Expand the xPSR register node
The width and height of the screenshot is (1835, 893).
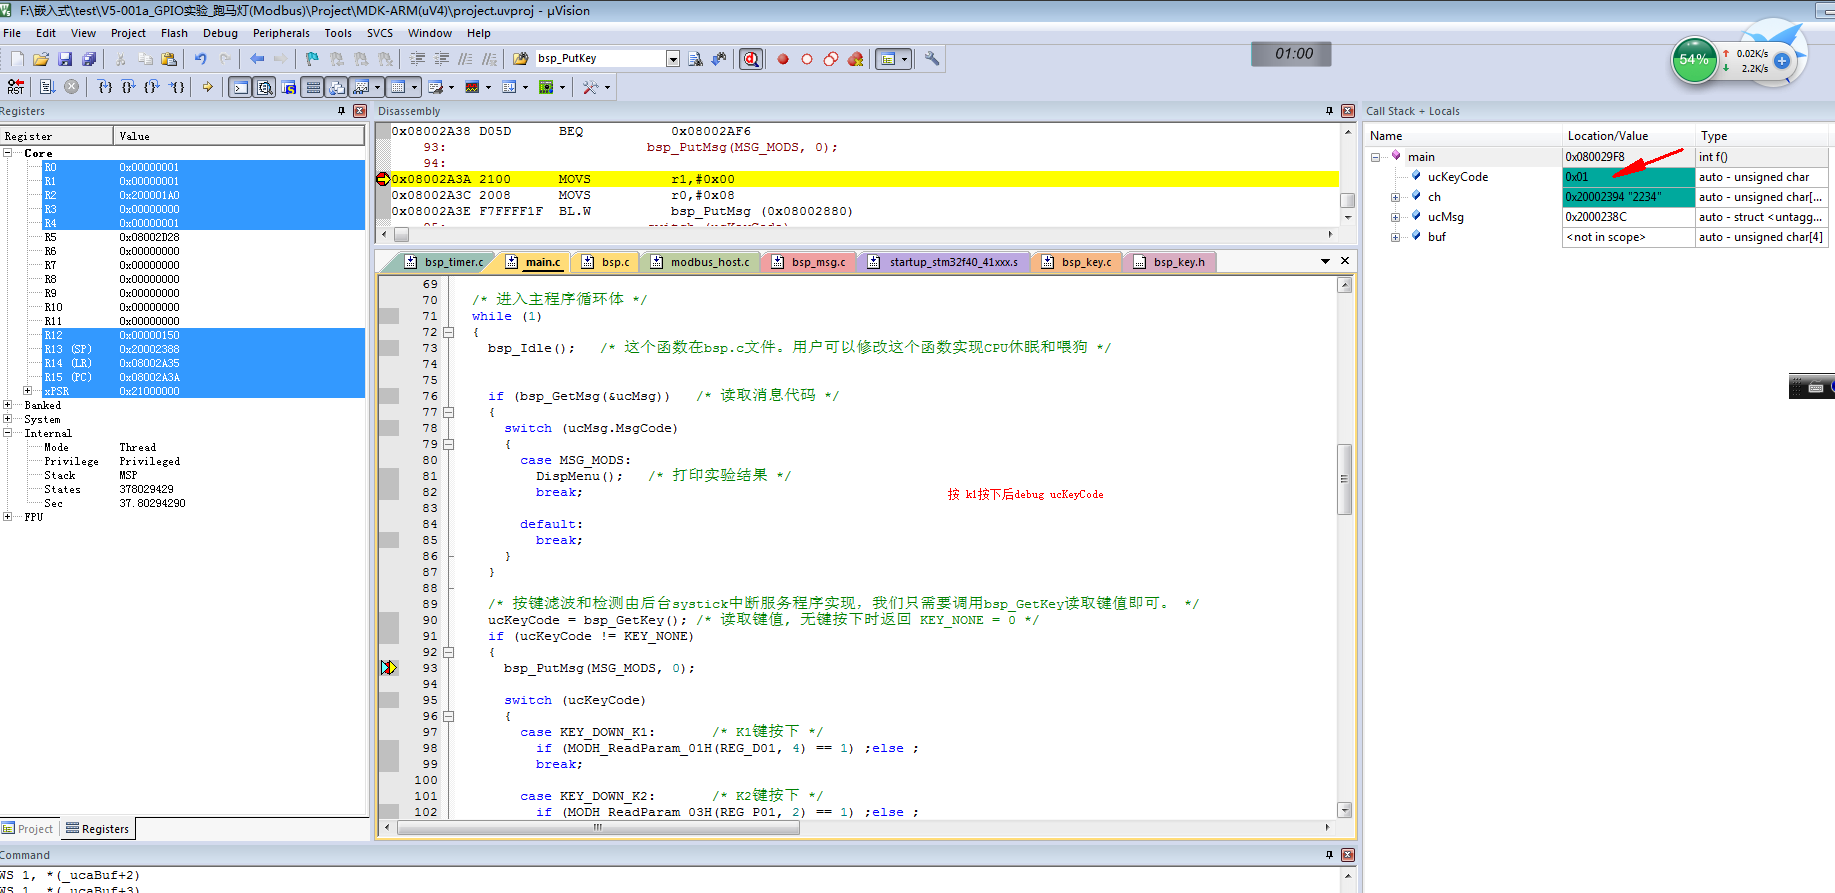[x=27, y=391]
